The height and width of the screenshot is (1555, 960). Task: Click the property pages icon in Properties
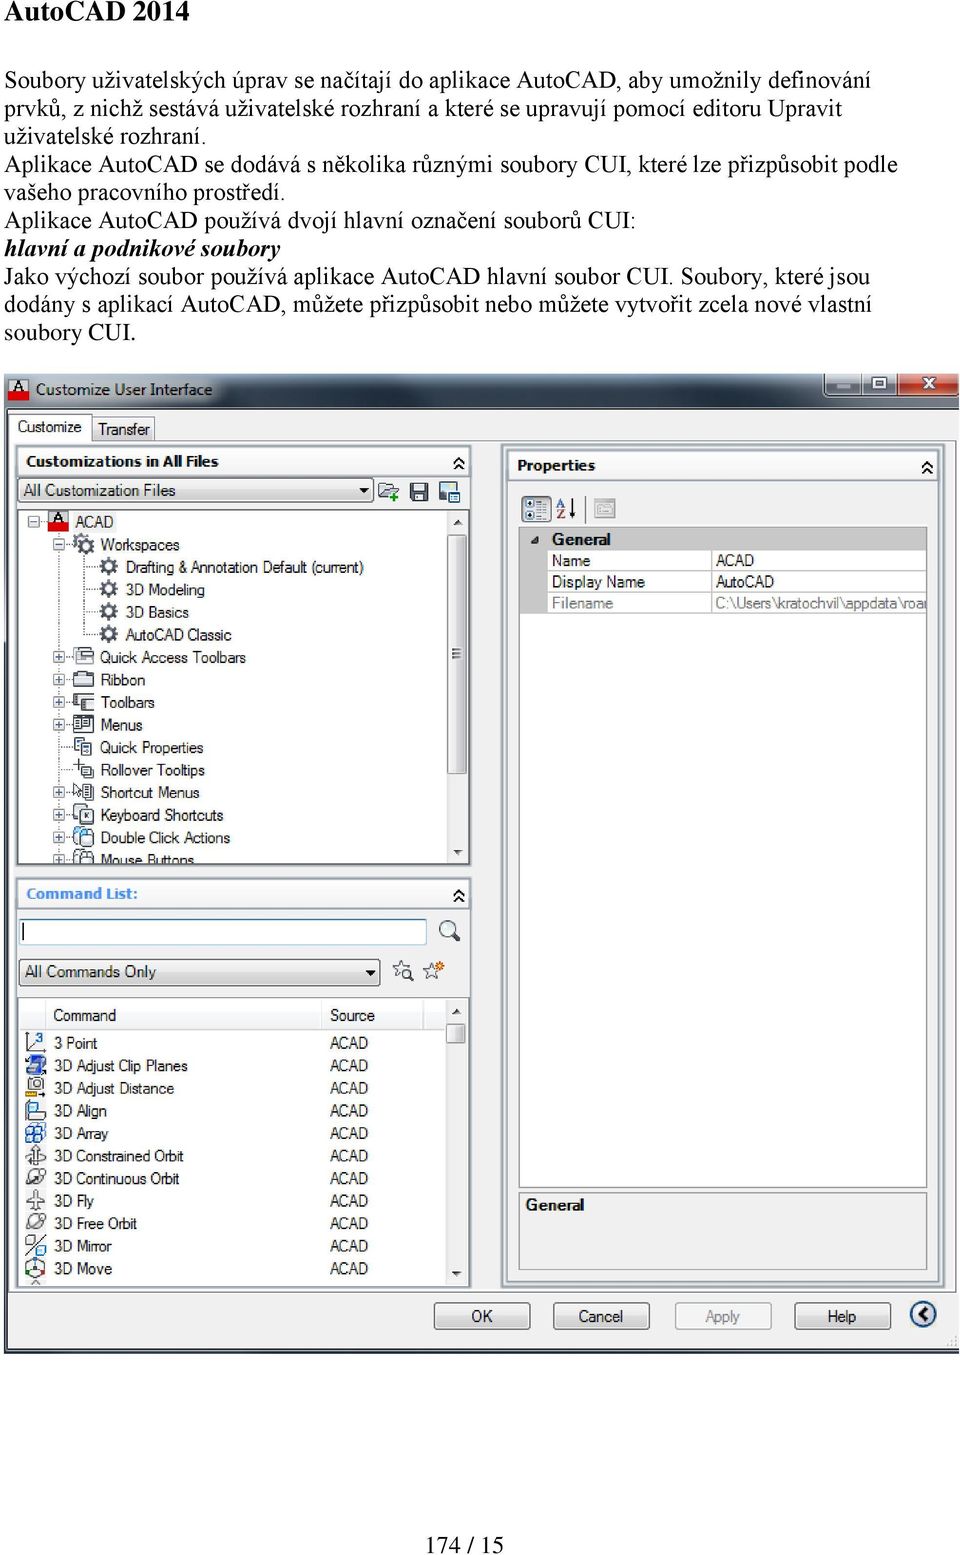[x=604, y=509]
